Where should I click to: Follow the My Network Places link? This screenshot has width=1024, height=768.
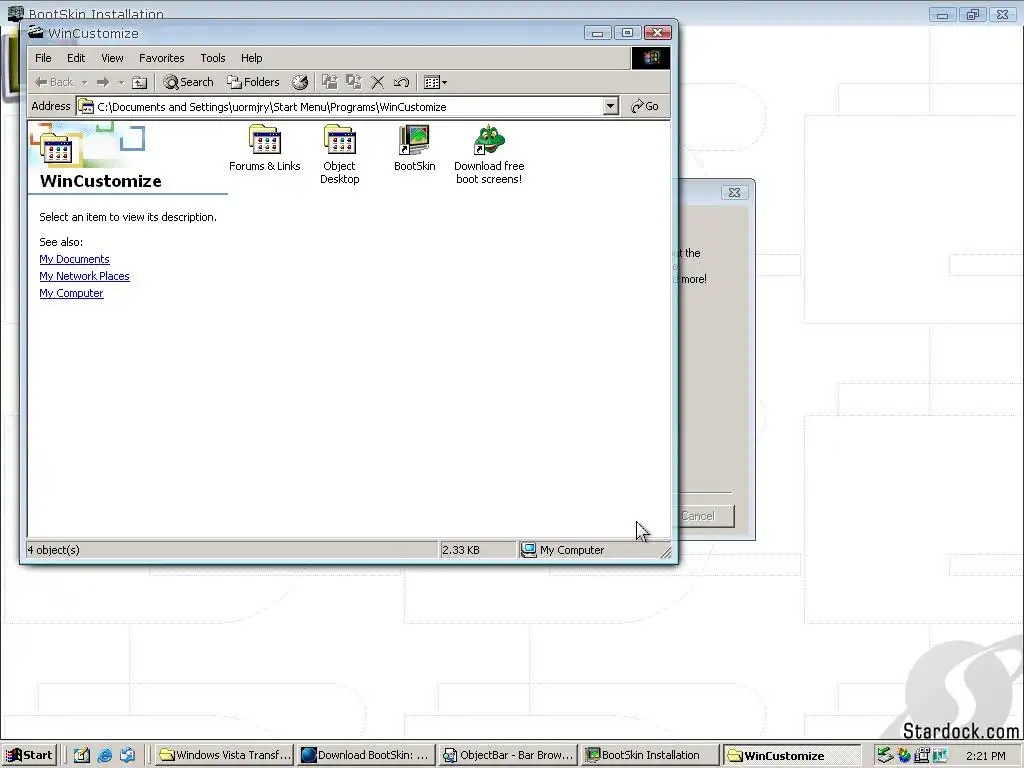coord(84,276)
